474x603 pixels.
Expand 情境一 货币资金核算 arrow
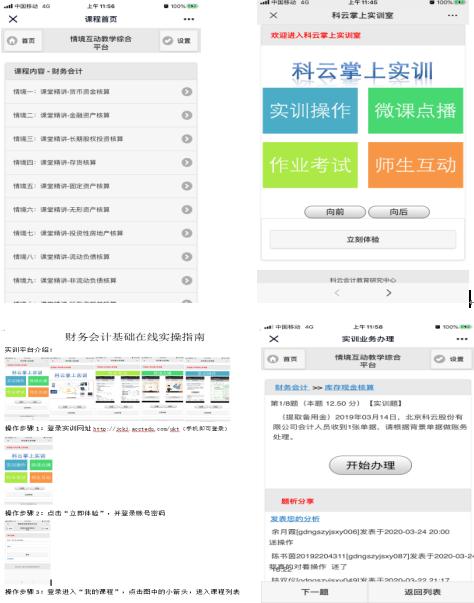187,92
